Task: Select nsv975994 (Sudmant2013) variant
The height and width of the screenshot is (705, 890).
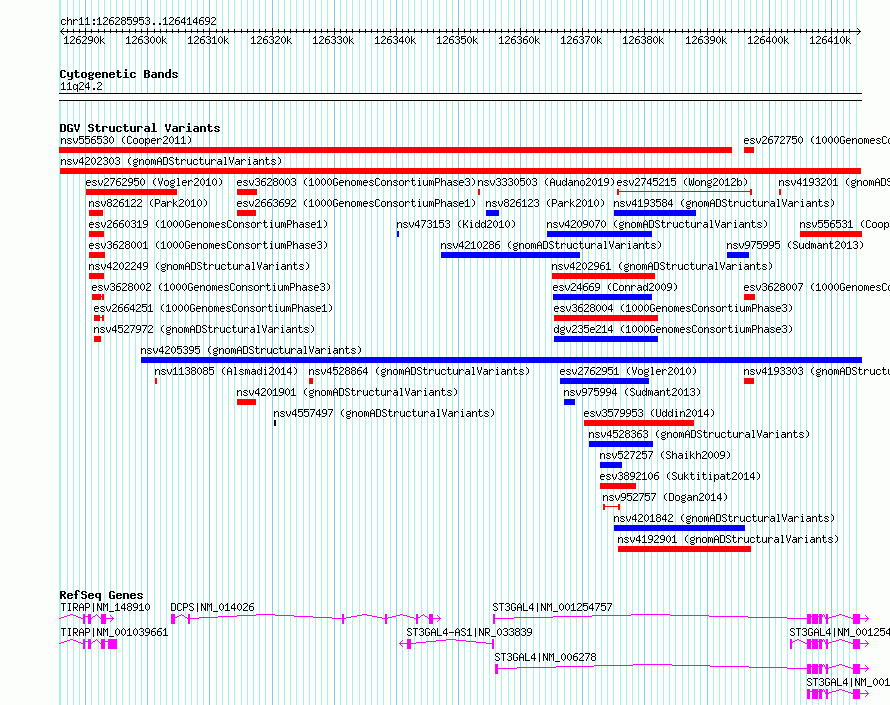Action: pos(632,392)
